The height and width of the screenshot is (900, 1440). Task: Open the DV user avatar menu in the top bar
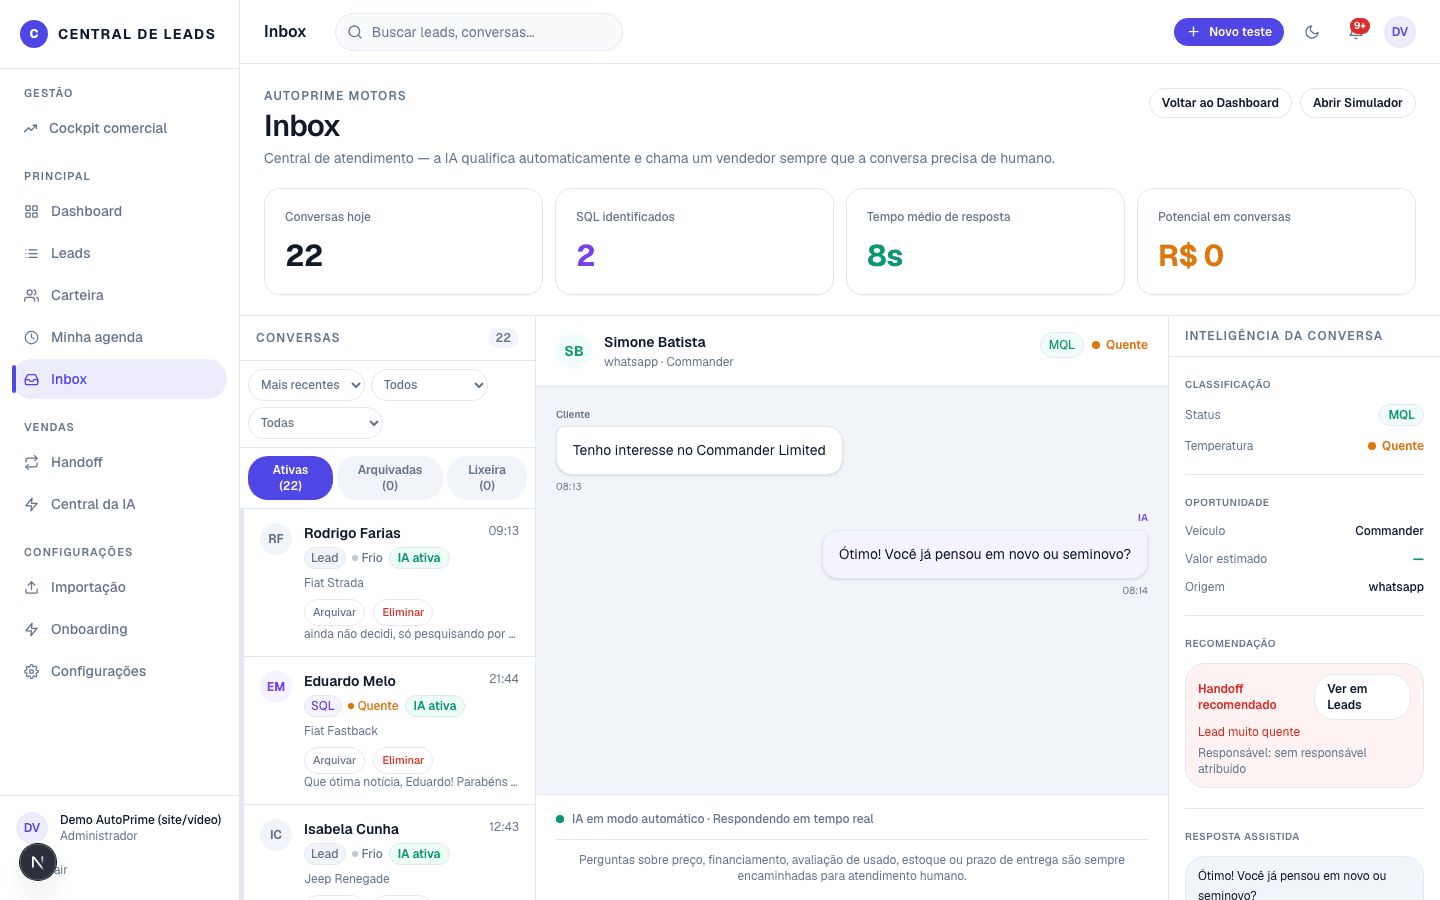click(x=1400, y=32)
